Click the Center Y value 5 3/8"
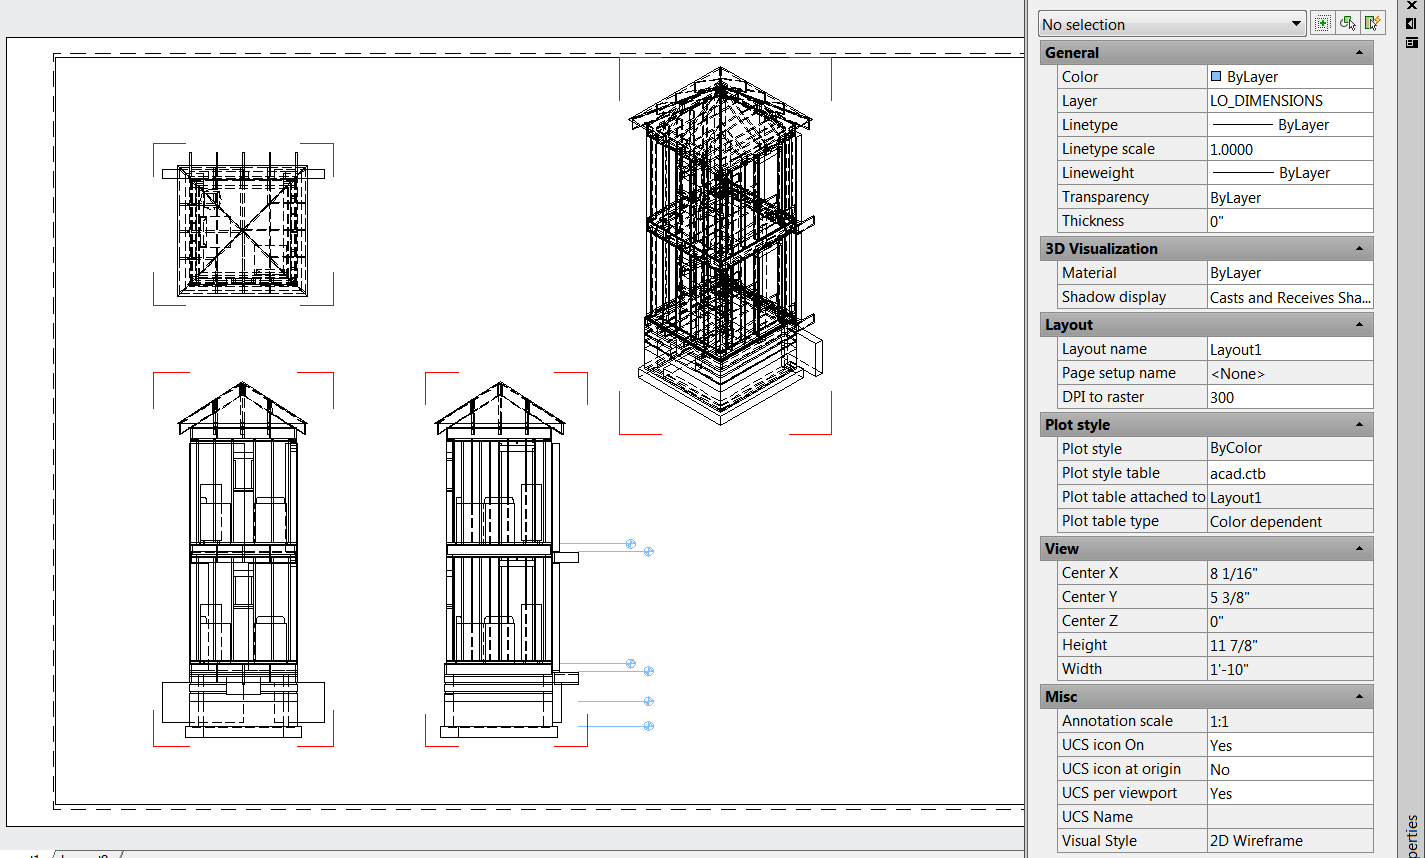 click(1290, 597)
